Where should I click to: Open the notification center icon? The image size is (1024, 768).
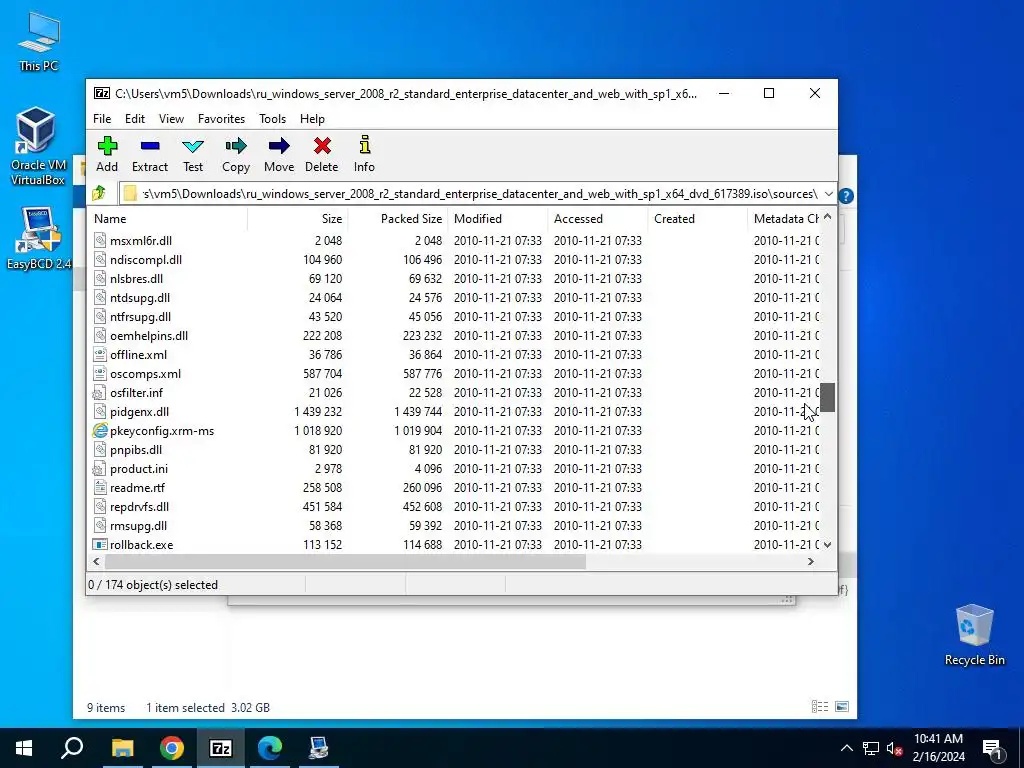click(992, 748)
